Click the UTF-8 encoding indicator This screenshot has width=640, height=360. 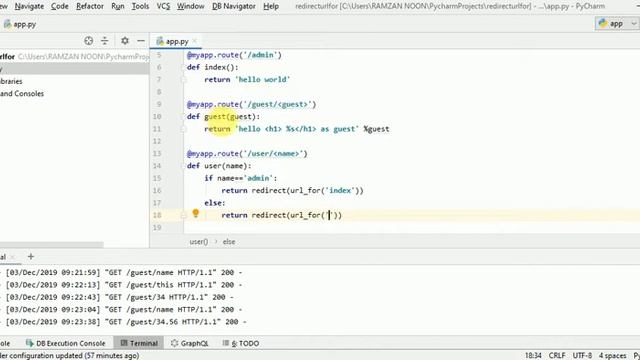(x=582, y=356)
